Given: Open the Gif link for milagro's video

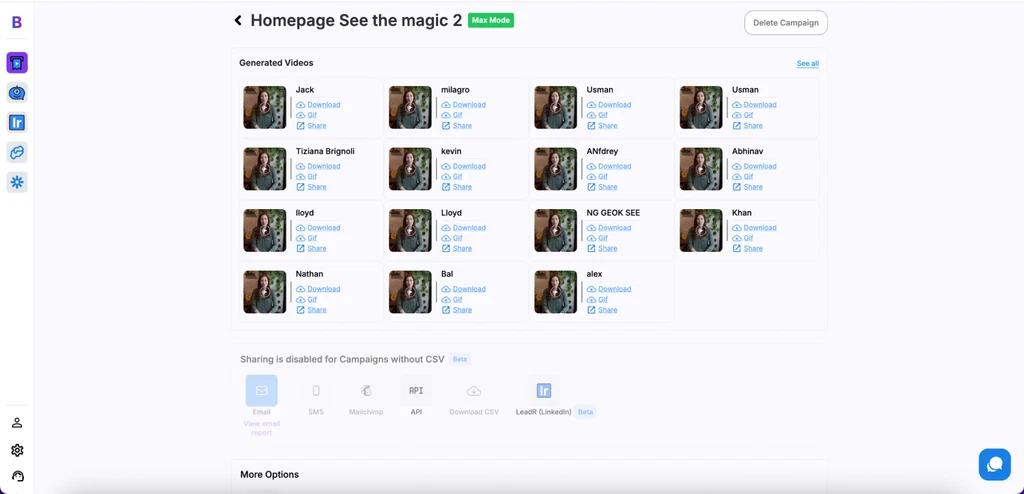Looking at the screenshot, I should coord(457,115).
